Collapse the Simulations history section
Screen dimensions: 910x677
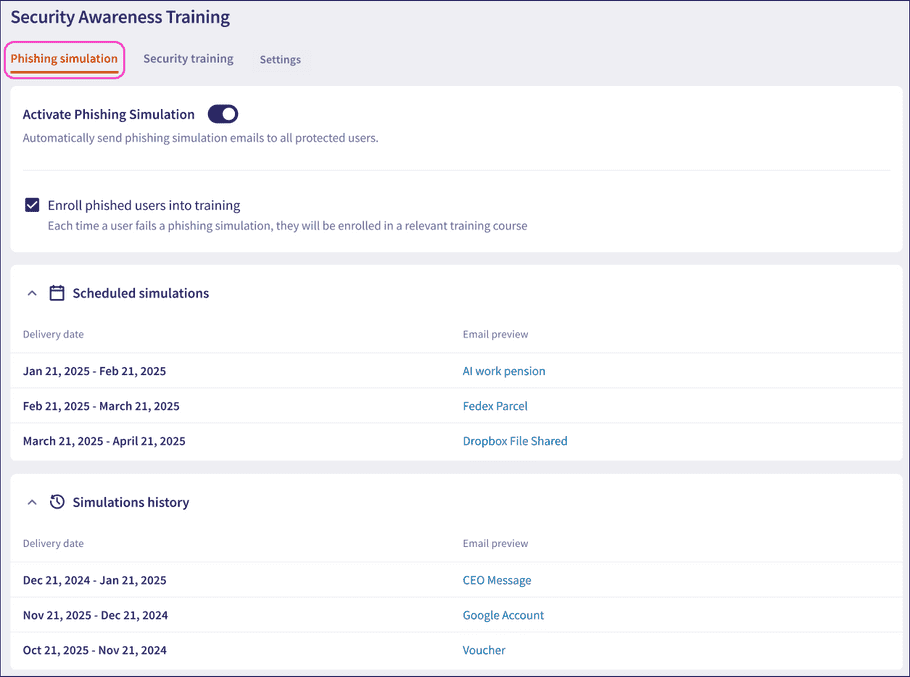31,501
